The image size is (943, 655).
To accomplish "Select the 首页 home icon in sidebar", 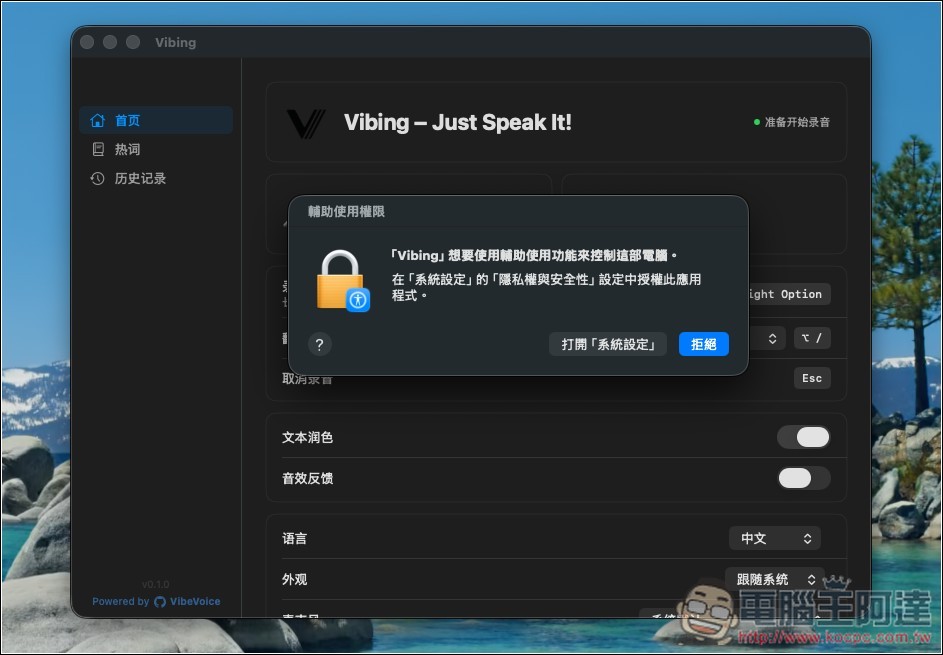I will tap(97, 120).
